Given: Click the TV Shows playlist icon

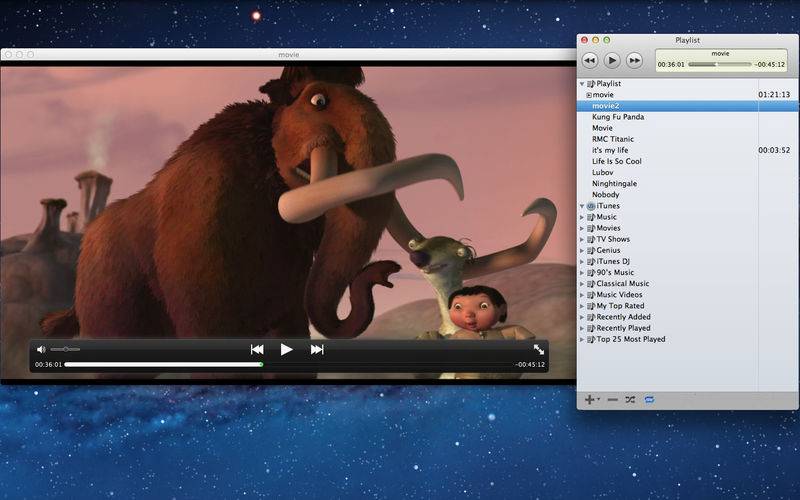Looking at the screenshot, I should [591, 239].
